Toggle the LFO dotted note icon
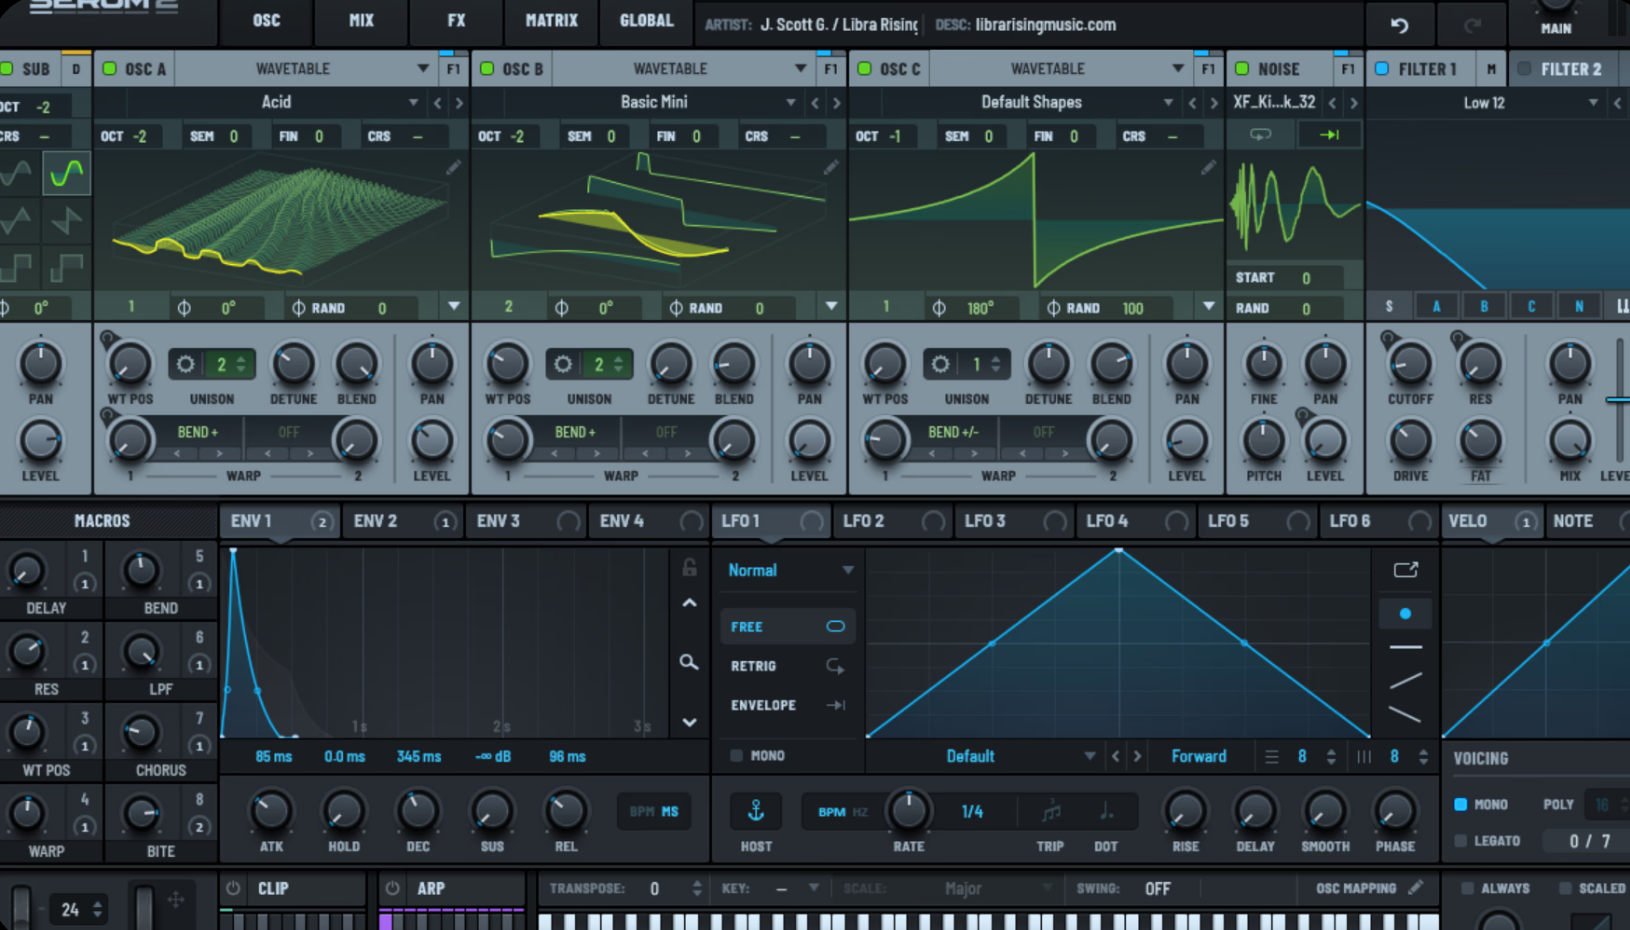The height and width of the screenshot is (930, 1630). click(x=1106, y=811)
